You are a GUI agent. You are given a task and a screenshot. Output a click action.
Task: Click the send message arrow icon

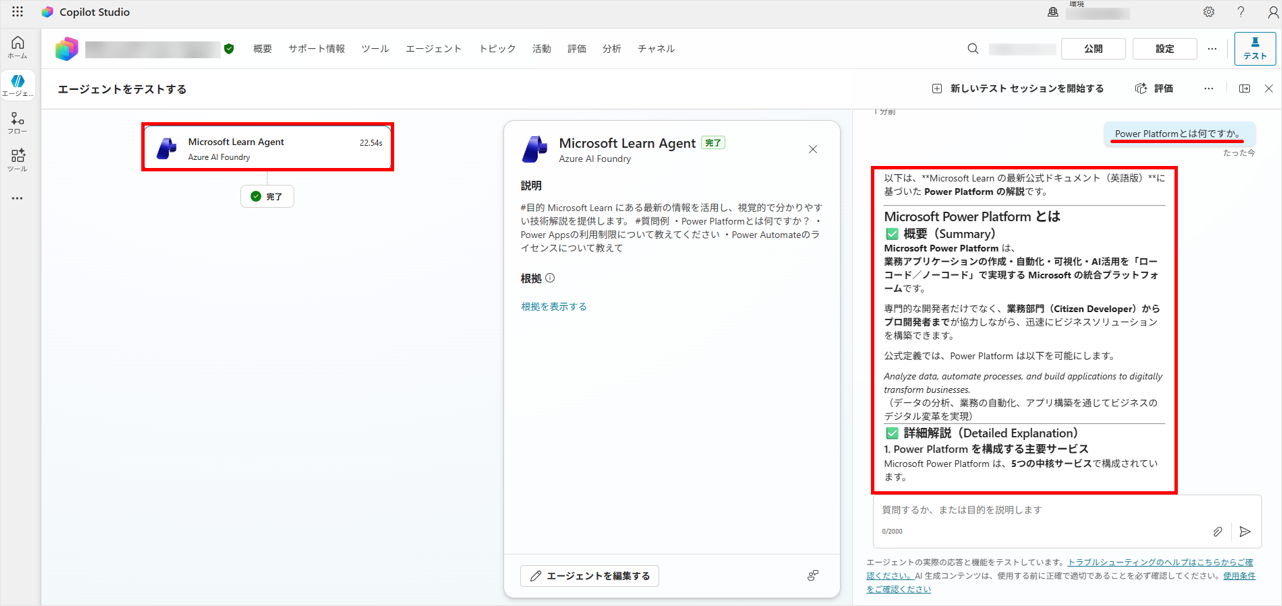(1244, 532)
